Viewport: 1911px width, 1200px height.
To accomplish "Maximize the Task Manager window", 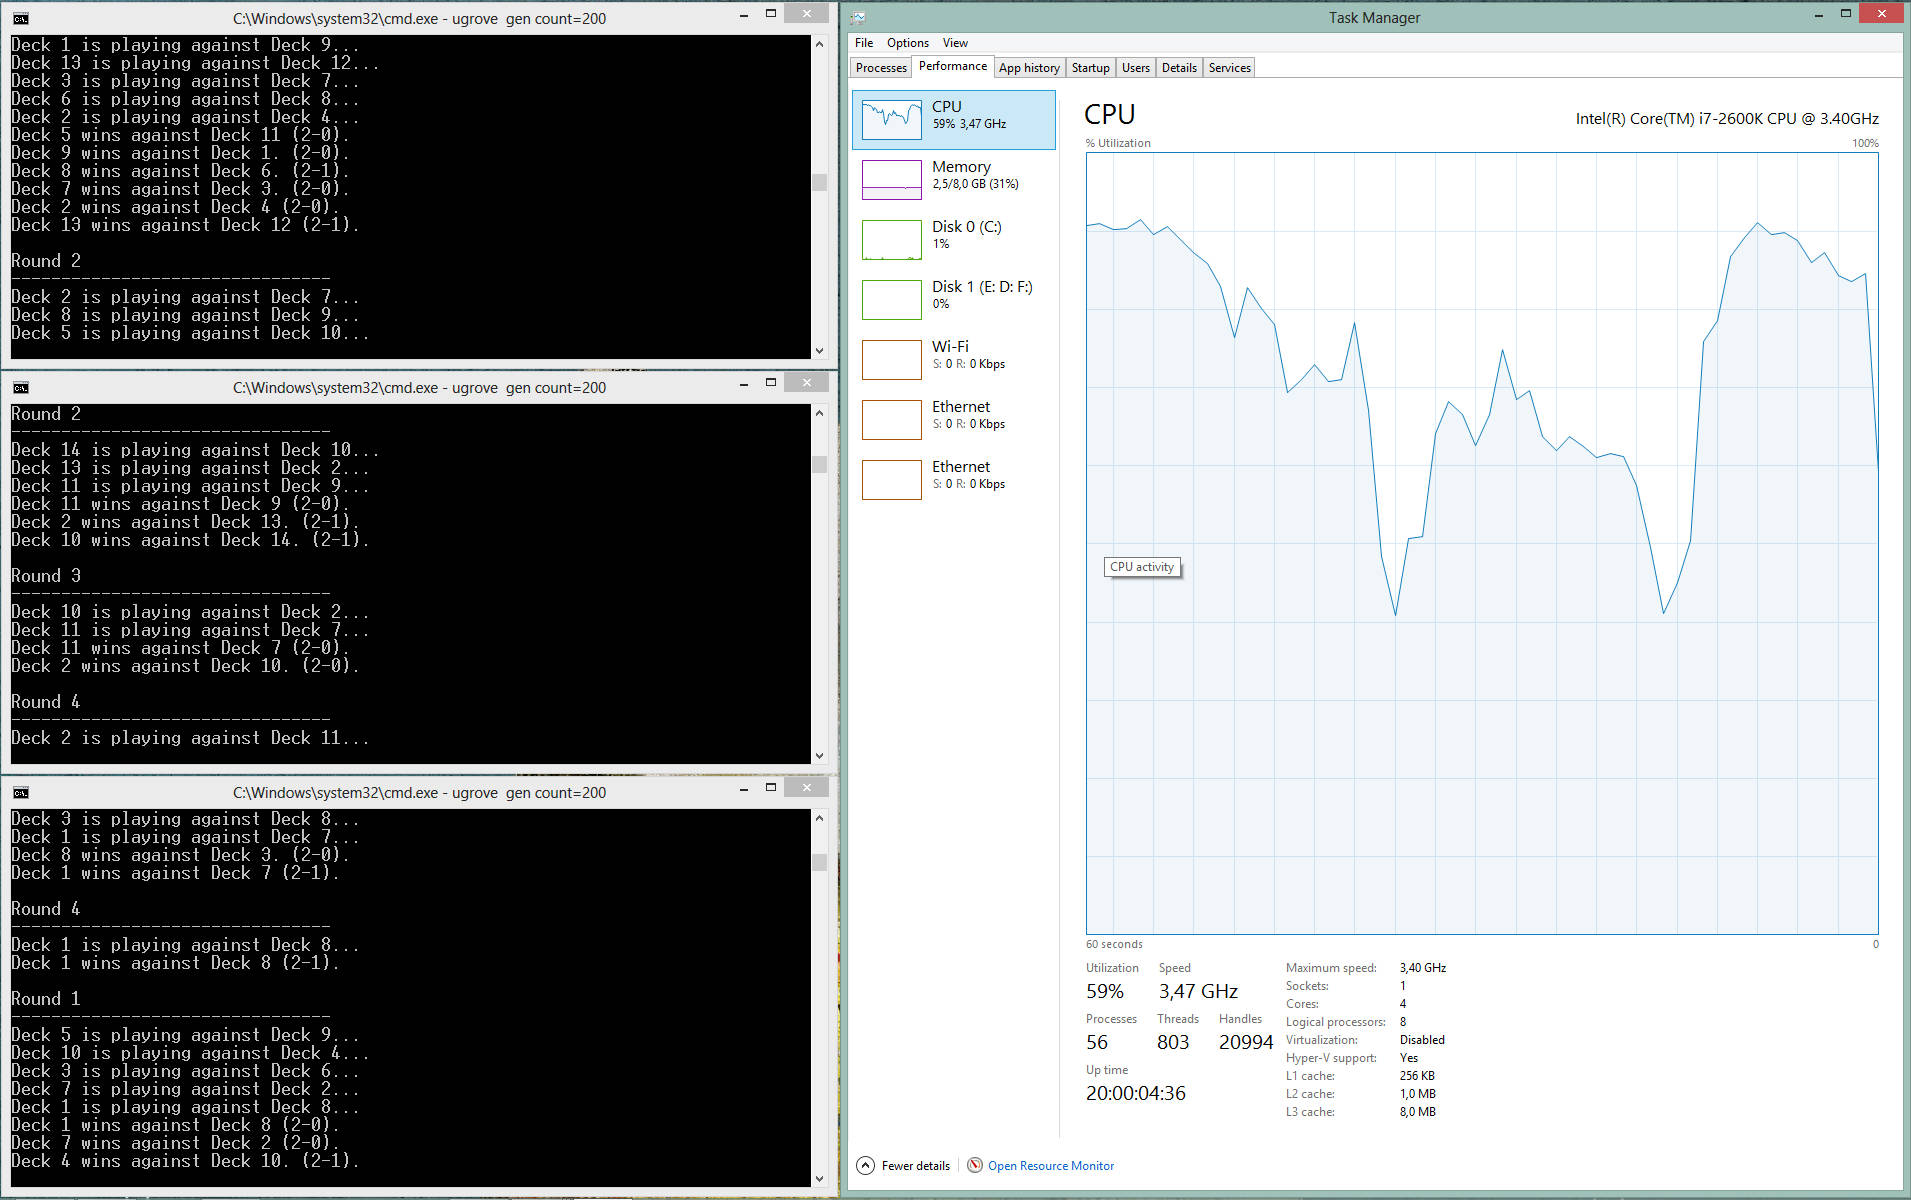I will coord(1845,13).
